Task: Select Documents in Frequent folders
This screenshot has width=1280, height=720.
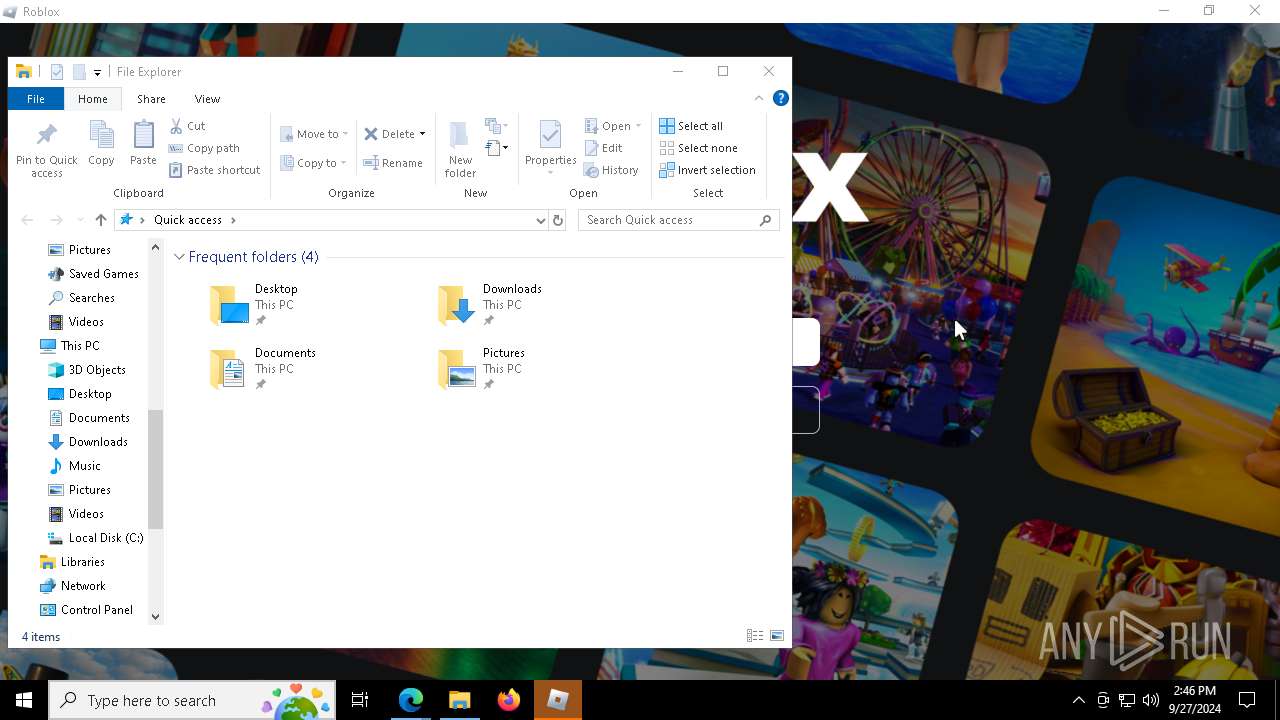Action: point(262,369)
